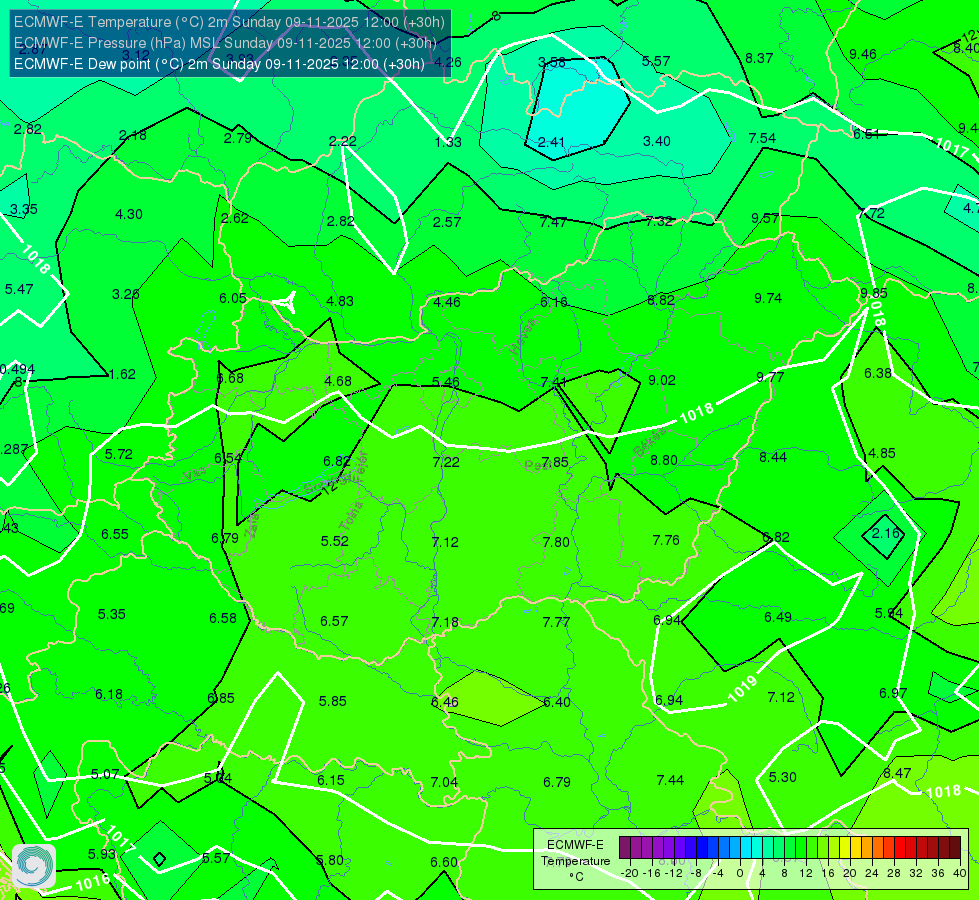Viewport: 979px width, 900px height.
Task: Click the dew point value 9.46
Action: 863,54
